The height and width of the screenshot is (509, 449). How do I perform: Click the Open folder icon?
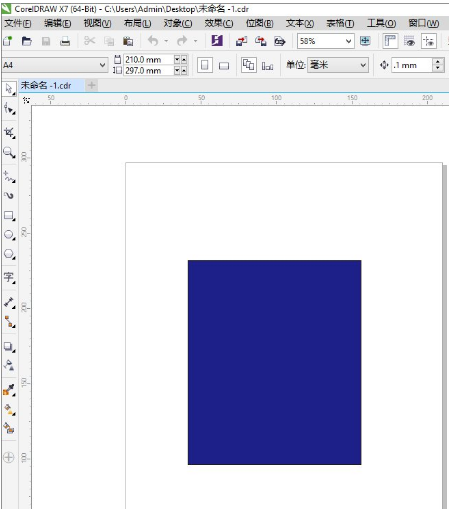point(27,41)
